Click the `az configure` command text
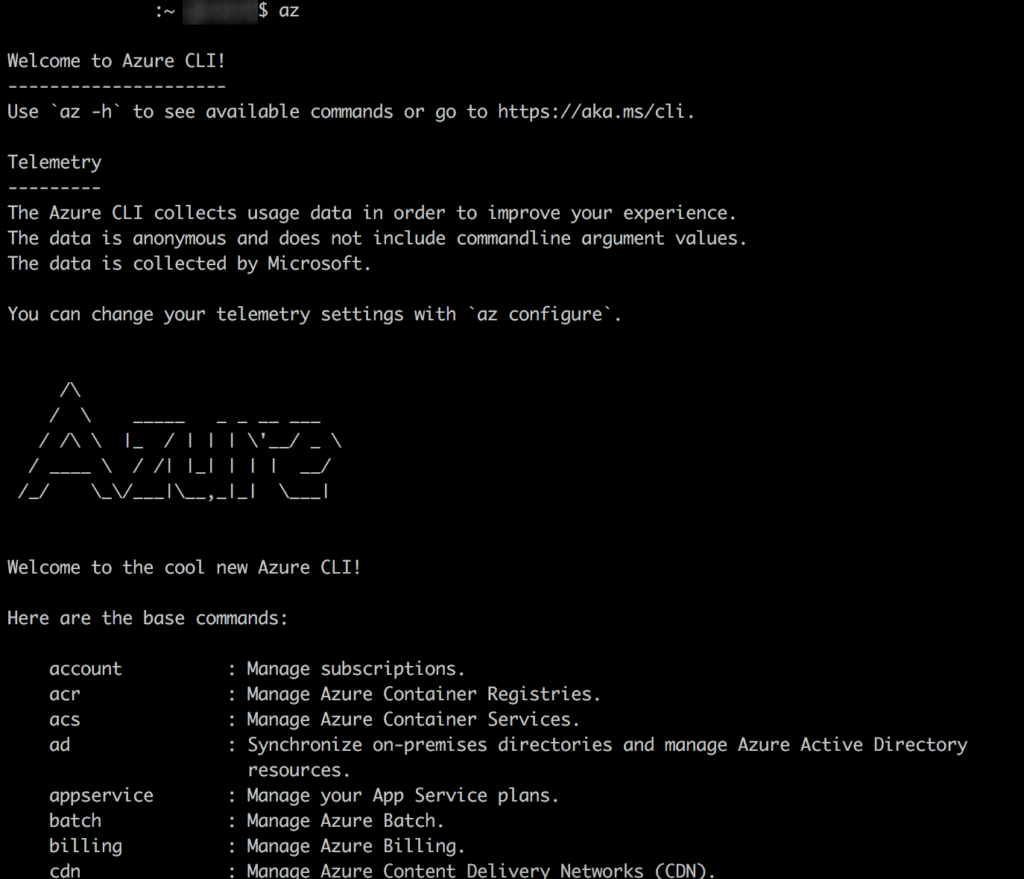Image resolution: width=1024 pixels, height=879 pixels. point(541,314)
